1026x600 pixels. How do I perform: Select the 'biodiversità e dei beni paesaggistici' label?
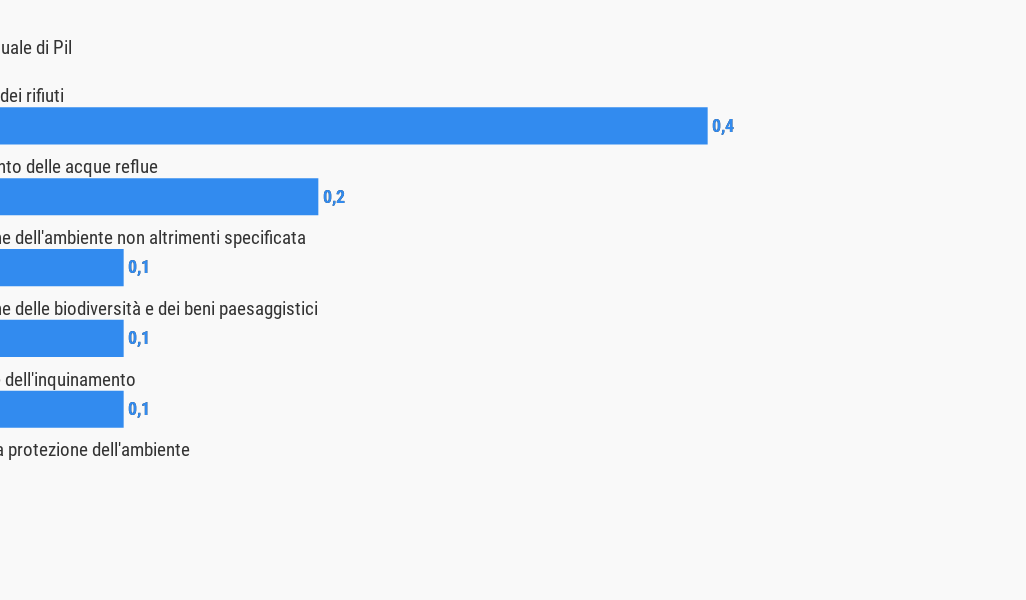point(158,309)
